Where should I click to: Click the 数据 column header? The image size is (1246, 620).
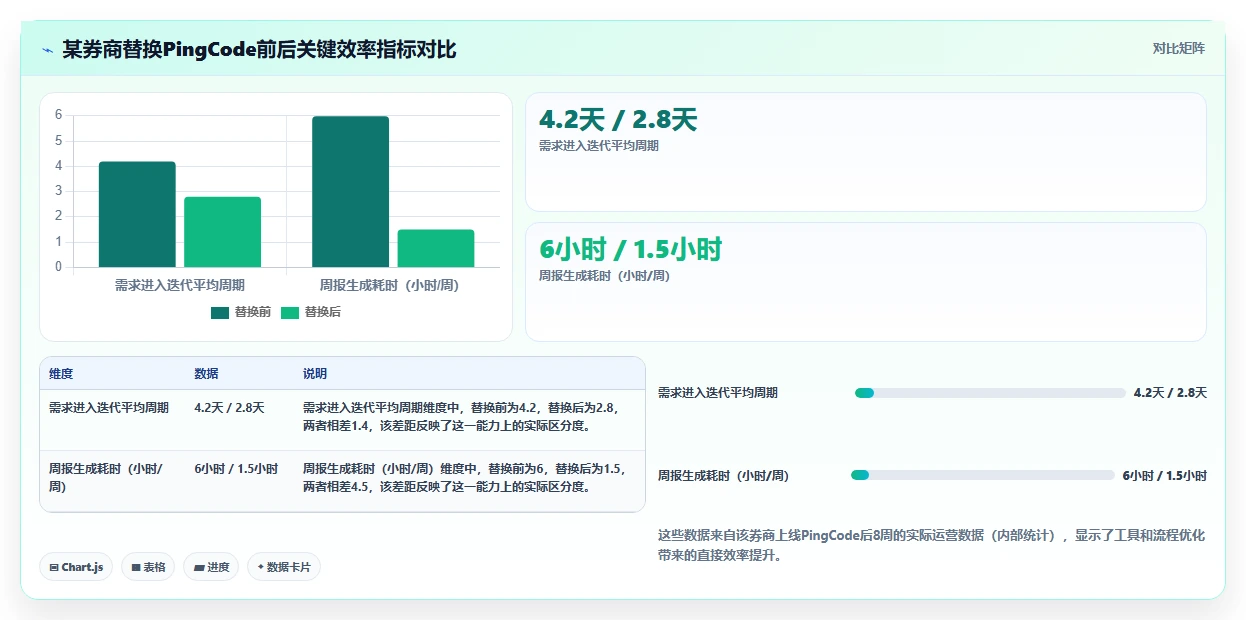(206, 374)
